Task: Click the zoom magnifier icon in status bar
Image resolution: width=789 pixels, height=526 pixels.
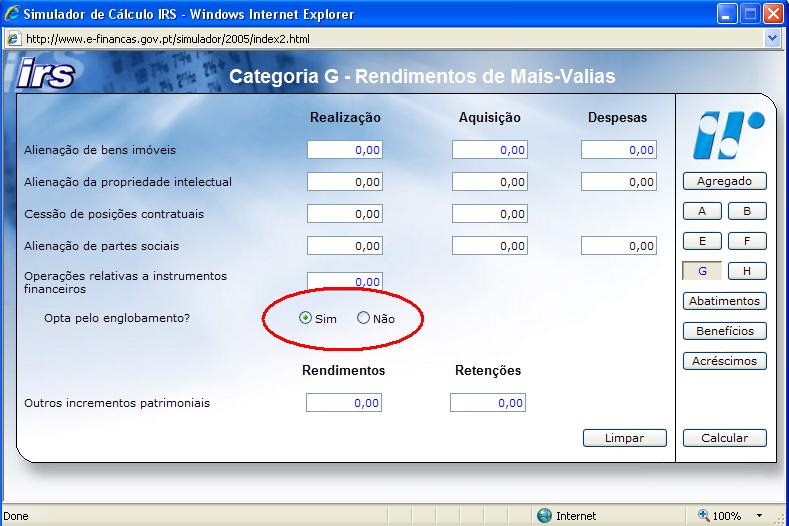Action: 703,515
